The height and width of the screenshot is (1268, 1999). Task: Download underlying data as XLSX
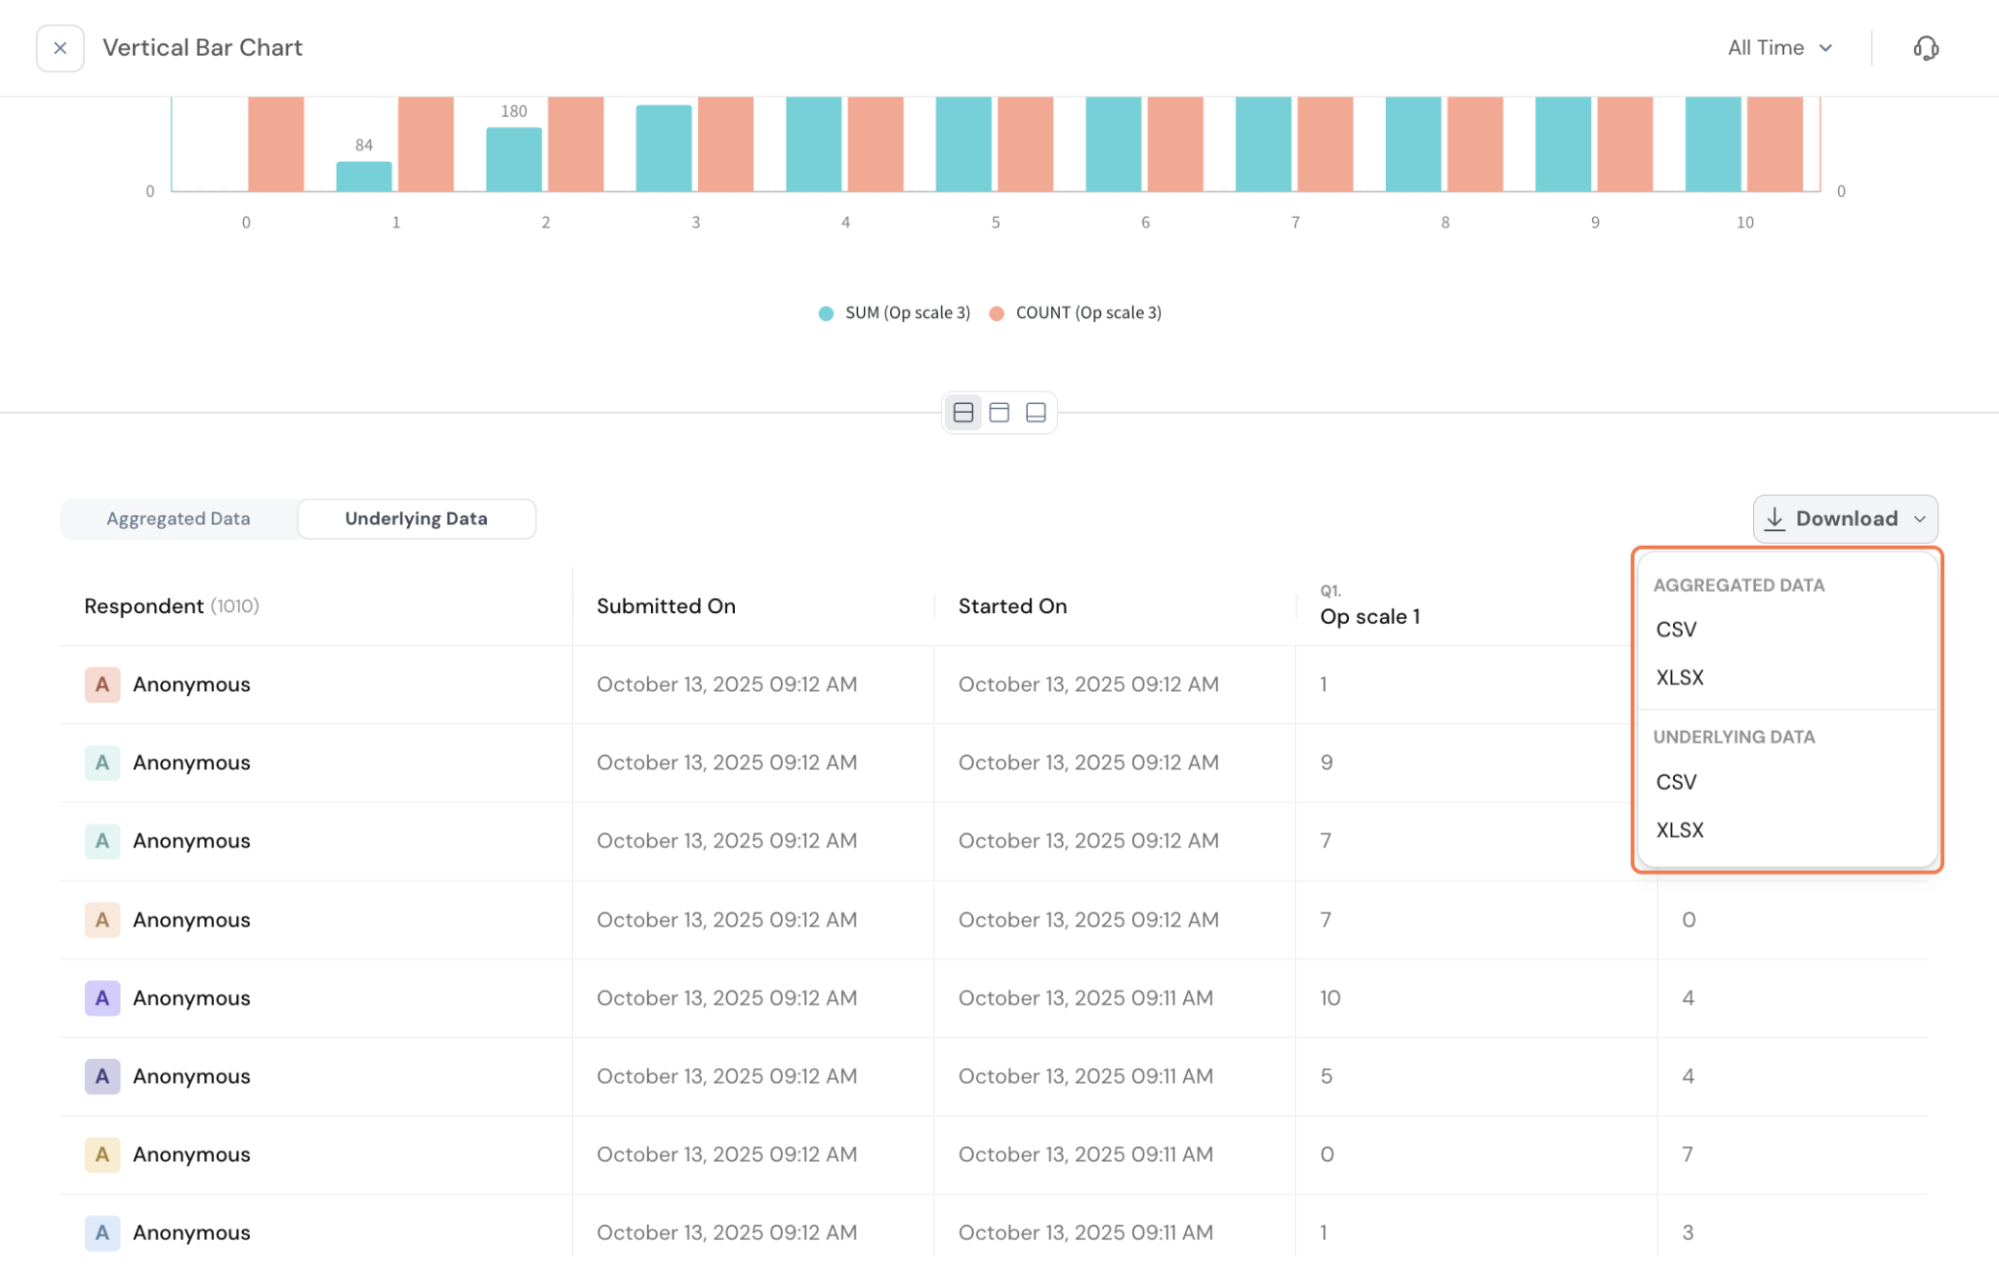(x=1679, y=830)
